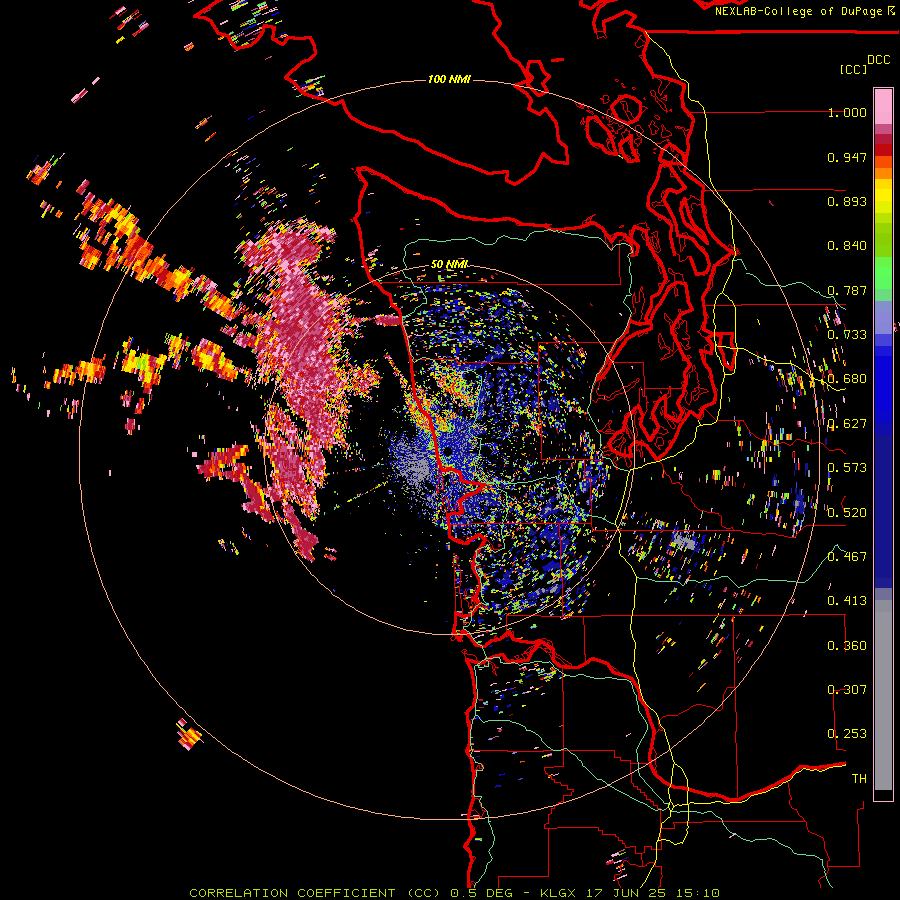Click the 0.253 value on color scale

click(847, 734)
